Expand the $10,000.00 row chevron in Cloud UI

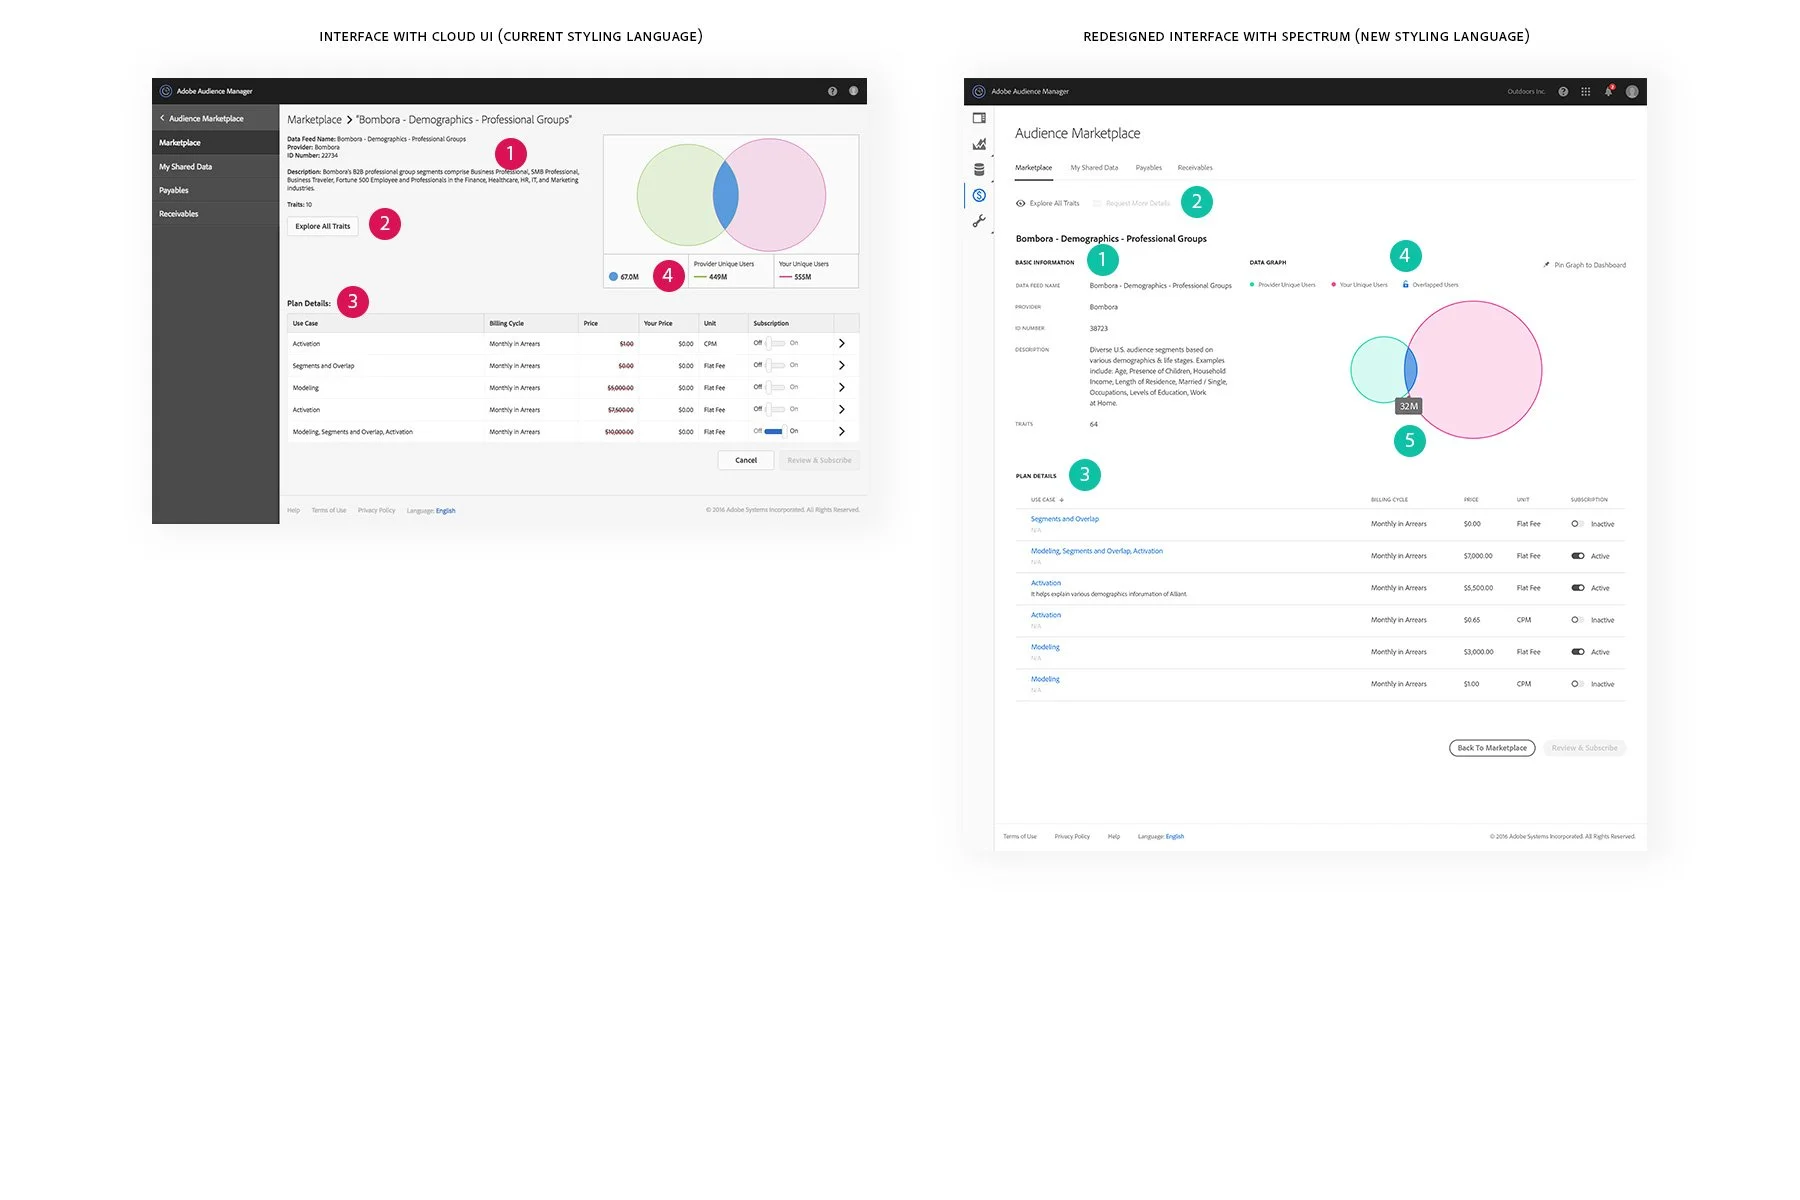click(x=842, y=431)
